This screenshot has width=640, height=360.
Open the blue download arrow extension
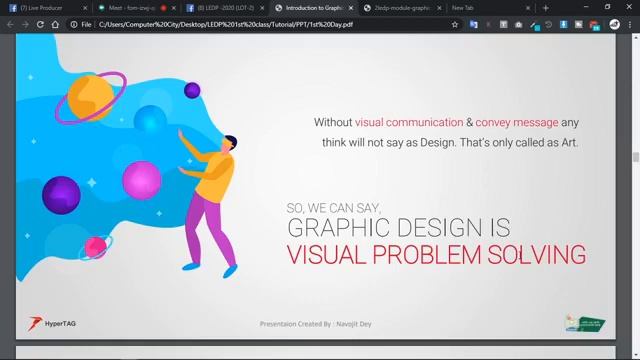point(564,24)
